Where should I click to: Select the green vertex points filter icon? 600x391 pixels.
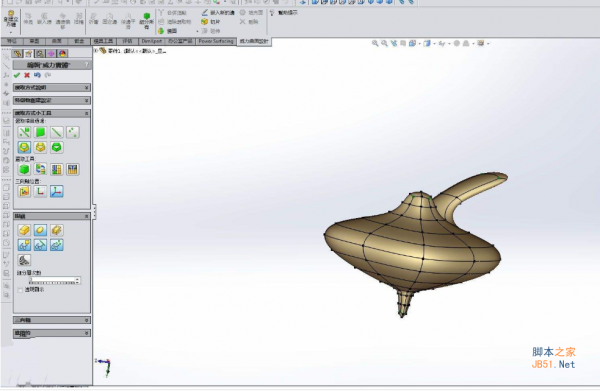73,132
